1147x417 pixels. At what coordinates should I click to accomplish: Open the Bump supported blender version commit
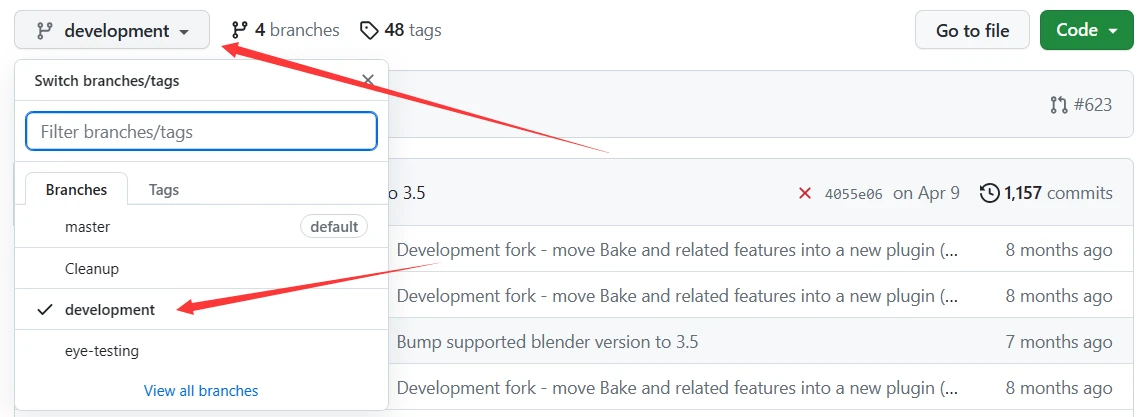click(547, 342)
